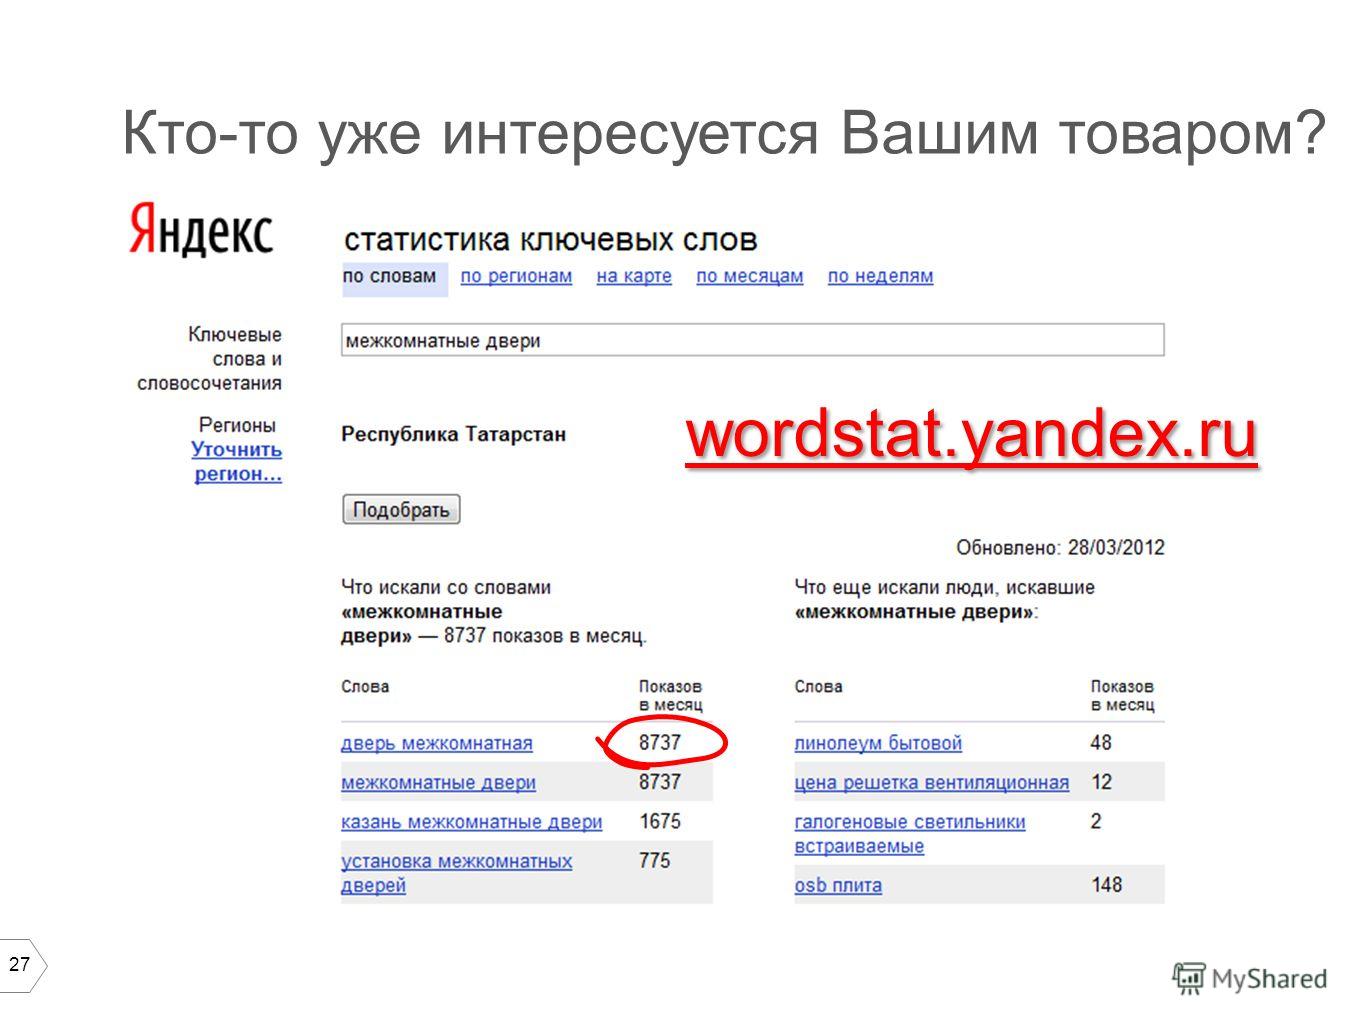Click the 'Ключевые слова и словосочетания' label
This screenshot has width=1365, height=1024.
click(210, 359)
